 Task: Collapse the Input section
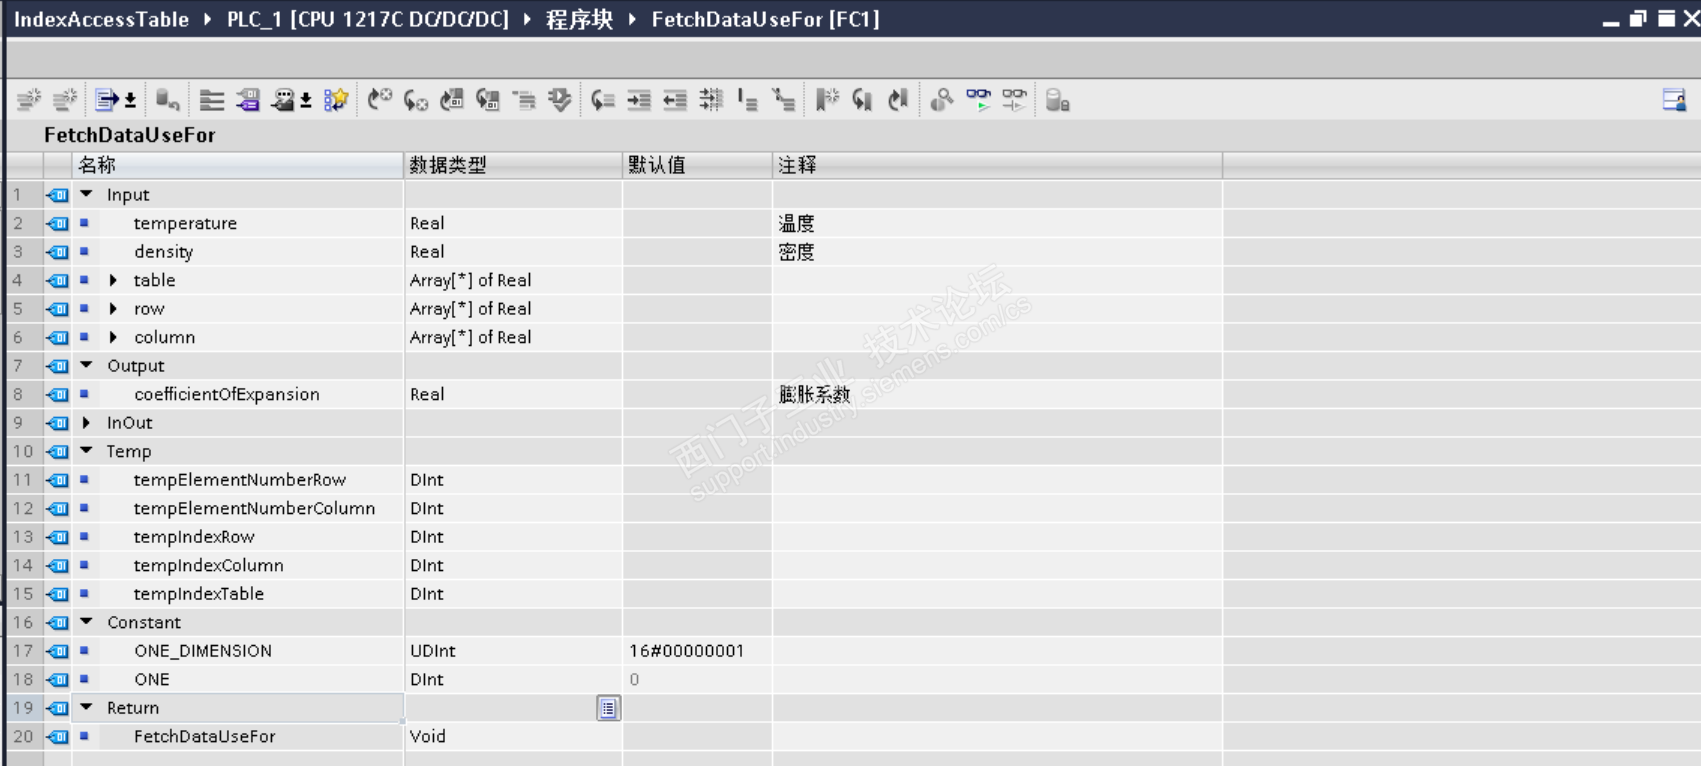87,195
